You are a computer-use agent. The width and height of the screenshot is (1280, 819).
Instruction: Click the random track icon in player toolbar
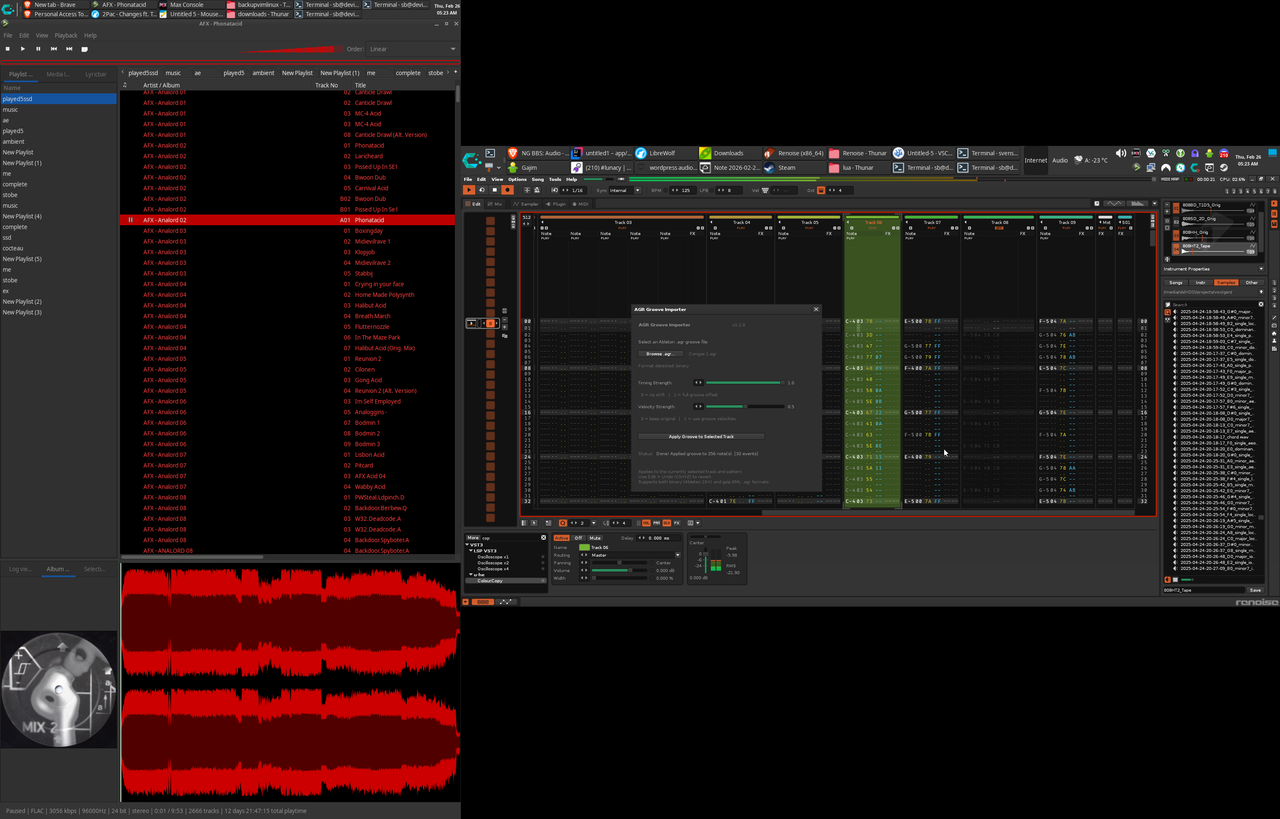[x=84, y=49]
